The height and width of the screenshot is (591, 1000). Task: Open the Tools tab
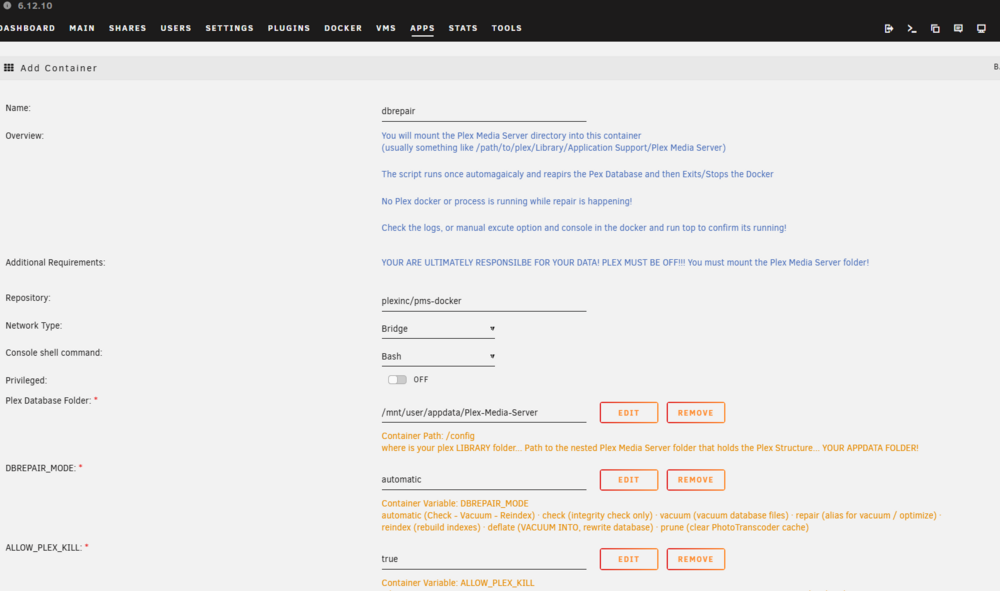point(506,28)
